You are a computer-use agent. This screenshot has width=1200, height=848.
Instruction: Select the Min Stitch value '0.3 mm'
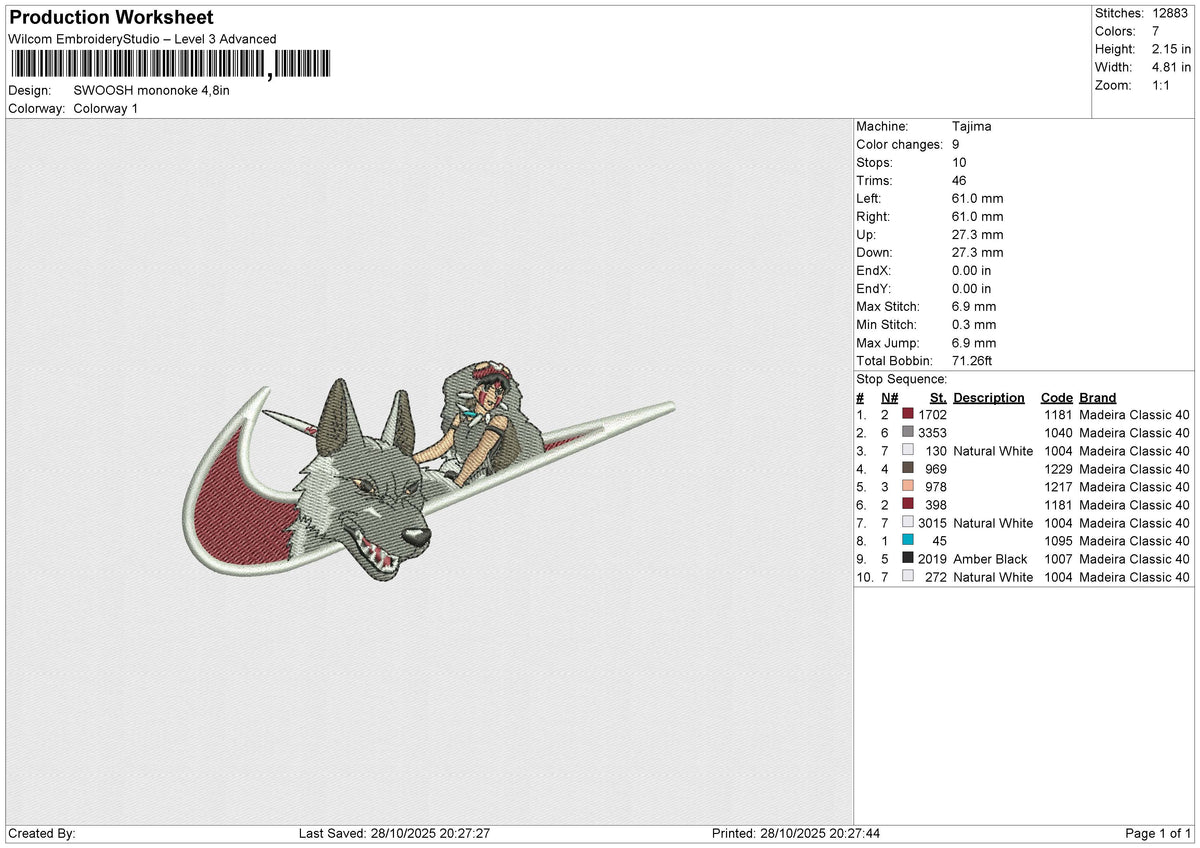(975, 325)
